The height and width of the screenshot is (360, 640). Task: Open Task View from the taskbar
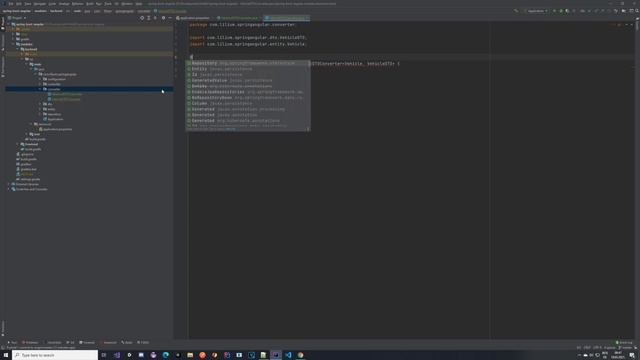click(104, 355)
